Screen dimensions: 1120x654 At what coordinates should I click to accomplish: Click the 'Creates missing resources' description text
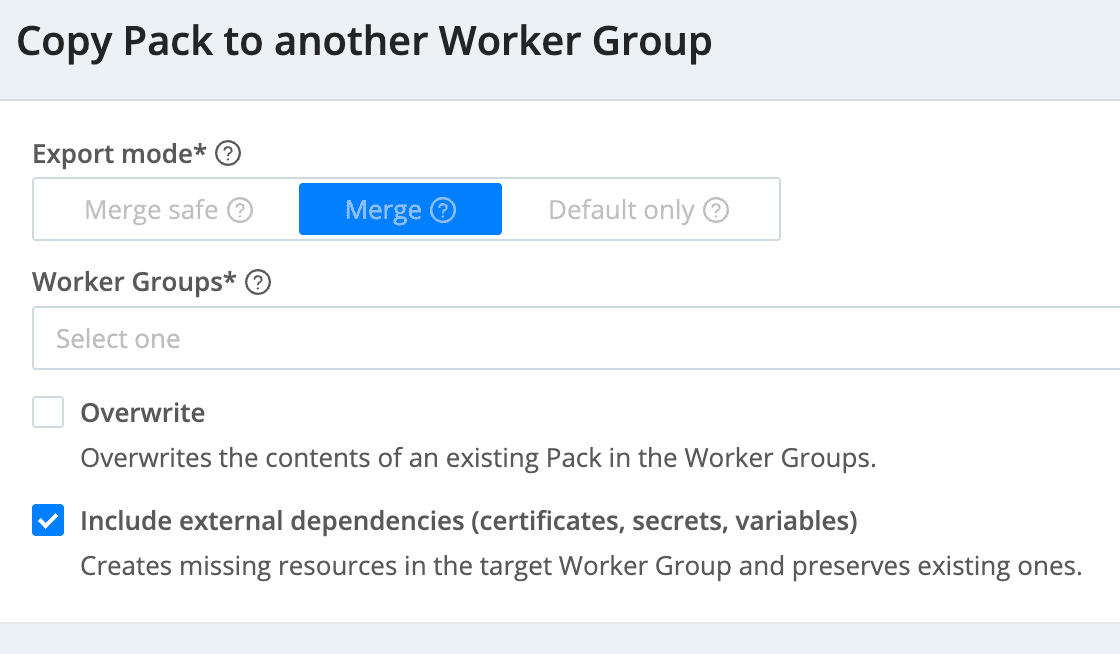[x=580, y=567]
